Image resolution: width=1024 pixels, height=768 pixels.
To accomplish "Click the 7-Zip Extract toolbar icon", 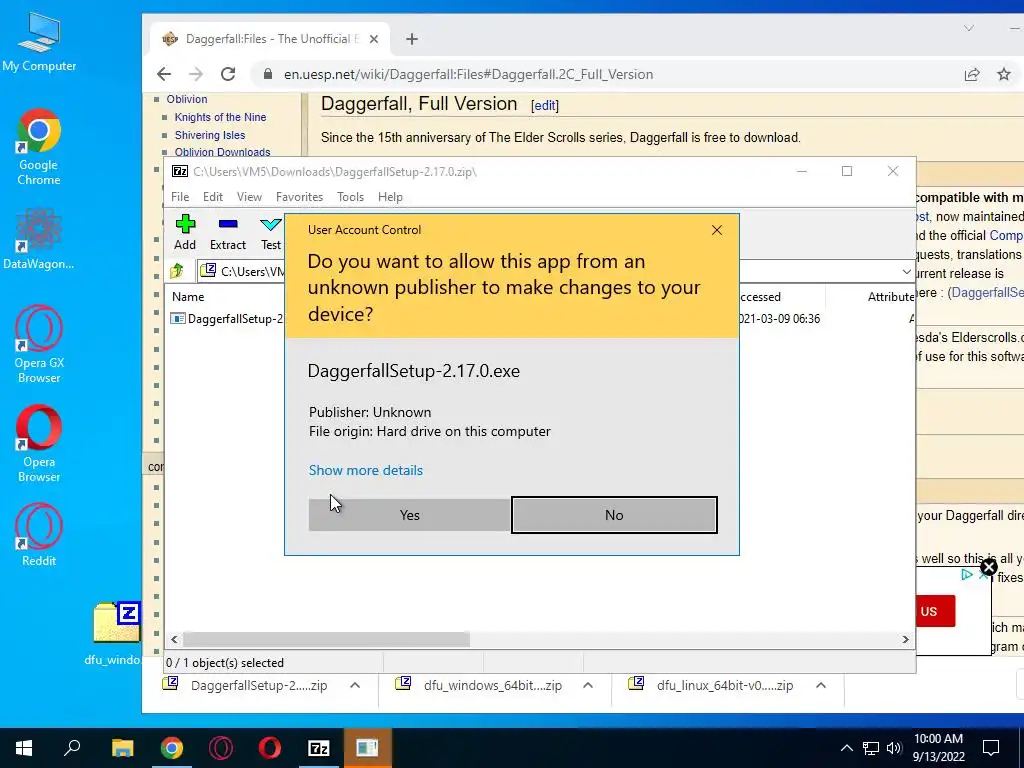I will [228, 232].
